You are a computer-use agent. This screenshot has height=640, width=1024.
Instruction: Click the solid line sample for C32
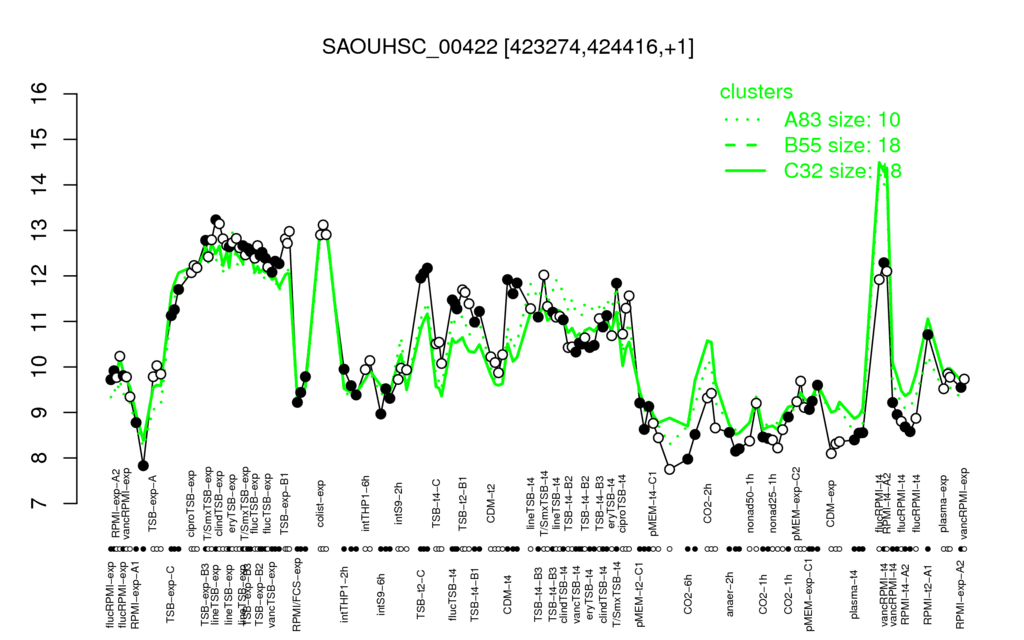pos(745,170)
